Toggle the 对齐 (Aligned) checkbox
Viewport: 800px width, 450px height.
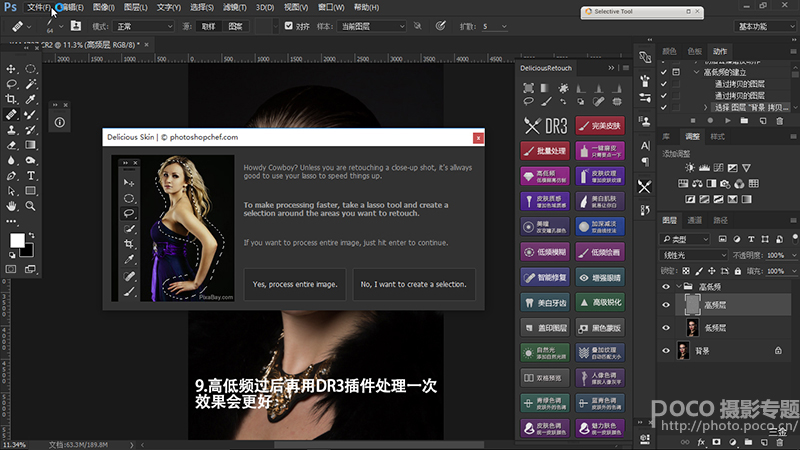coord(289,26)
